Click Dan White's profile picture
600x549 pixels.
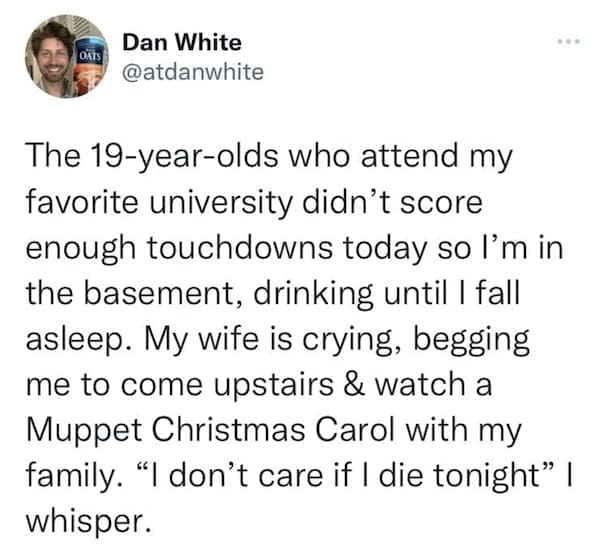point(66,57)
